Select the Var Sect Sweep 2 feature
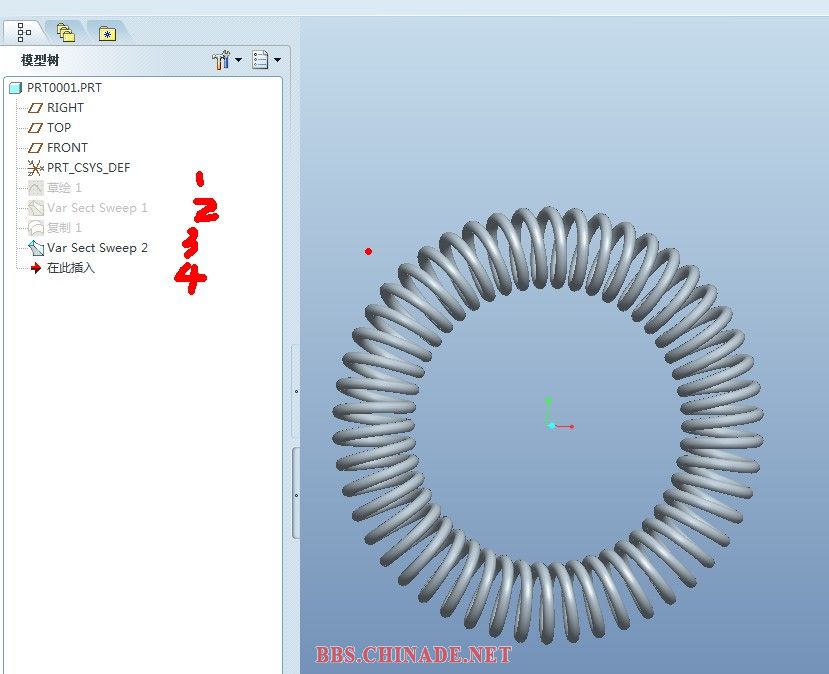Screen dimensions: 829x674 [x=96, y=248]
